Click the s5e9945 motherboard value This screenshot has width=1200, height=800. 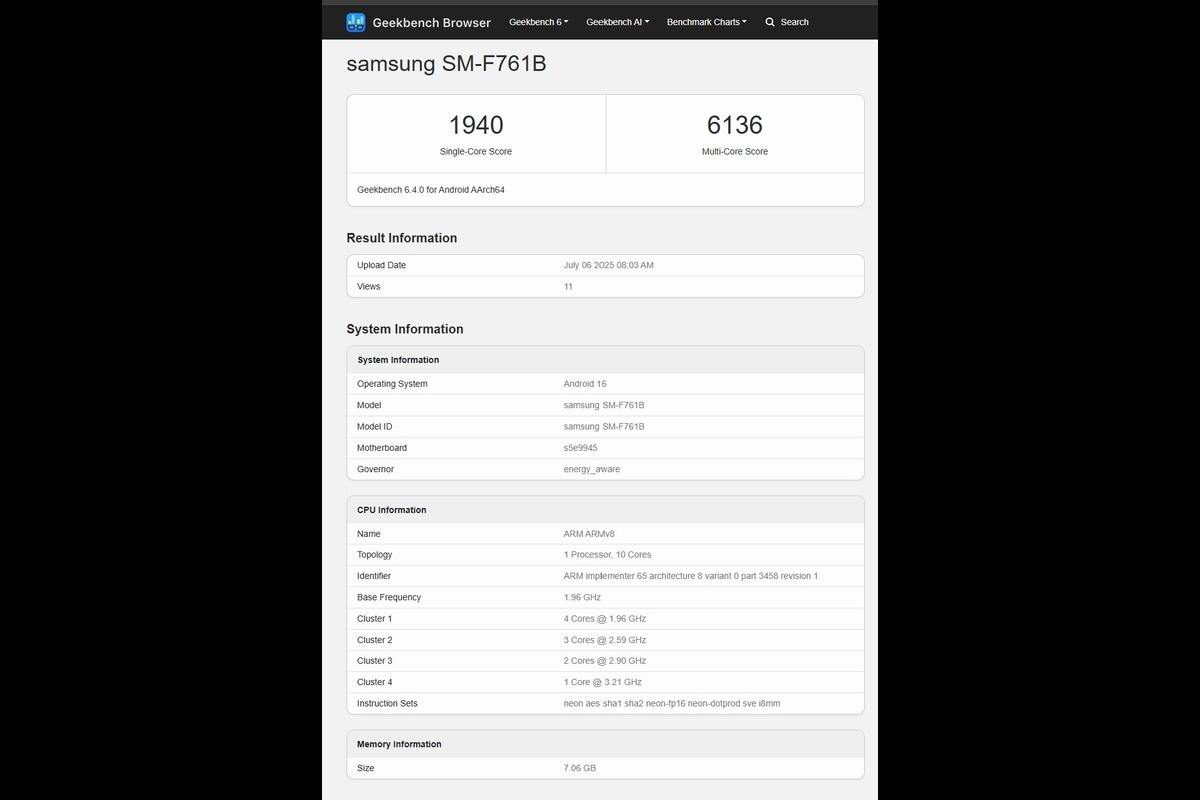click(x=581, y=448)
